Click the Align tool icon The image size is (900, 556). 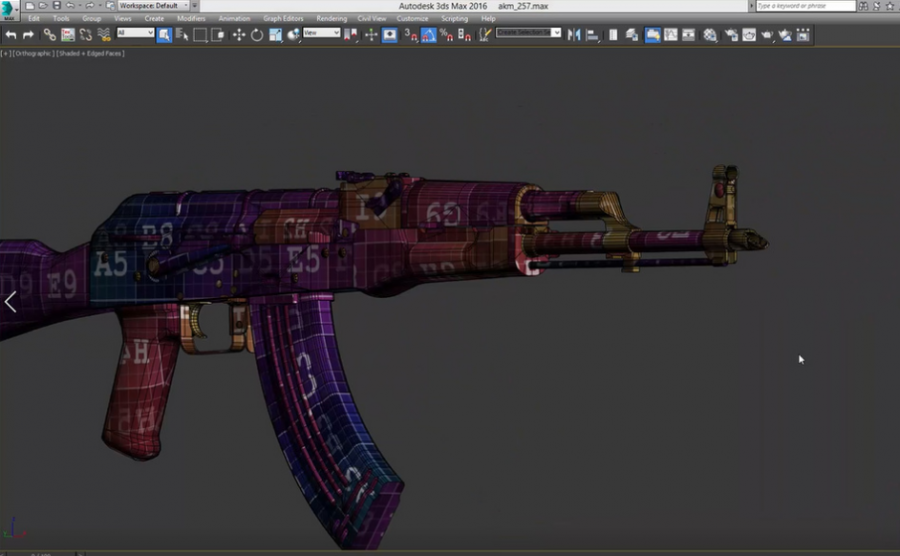592,35
